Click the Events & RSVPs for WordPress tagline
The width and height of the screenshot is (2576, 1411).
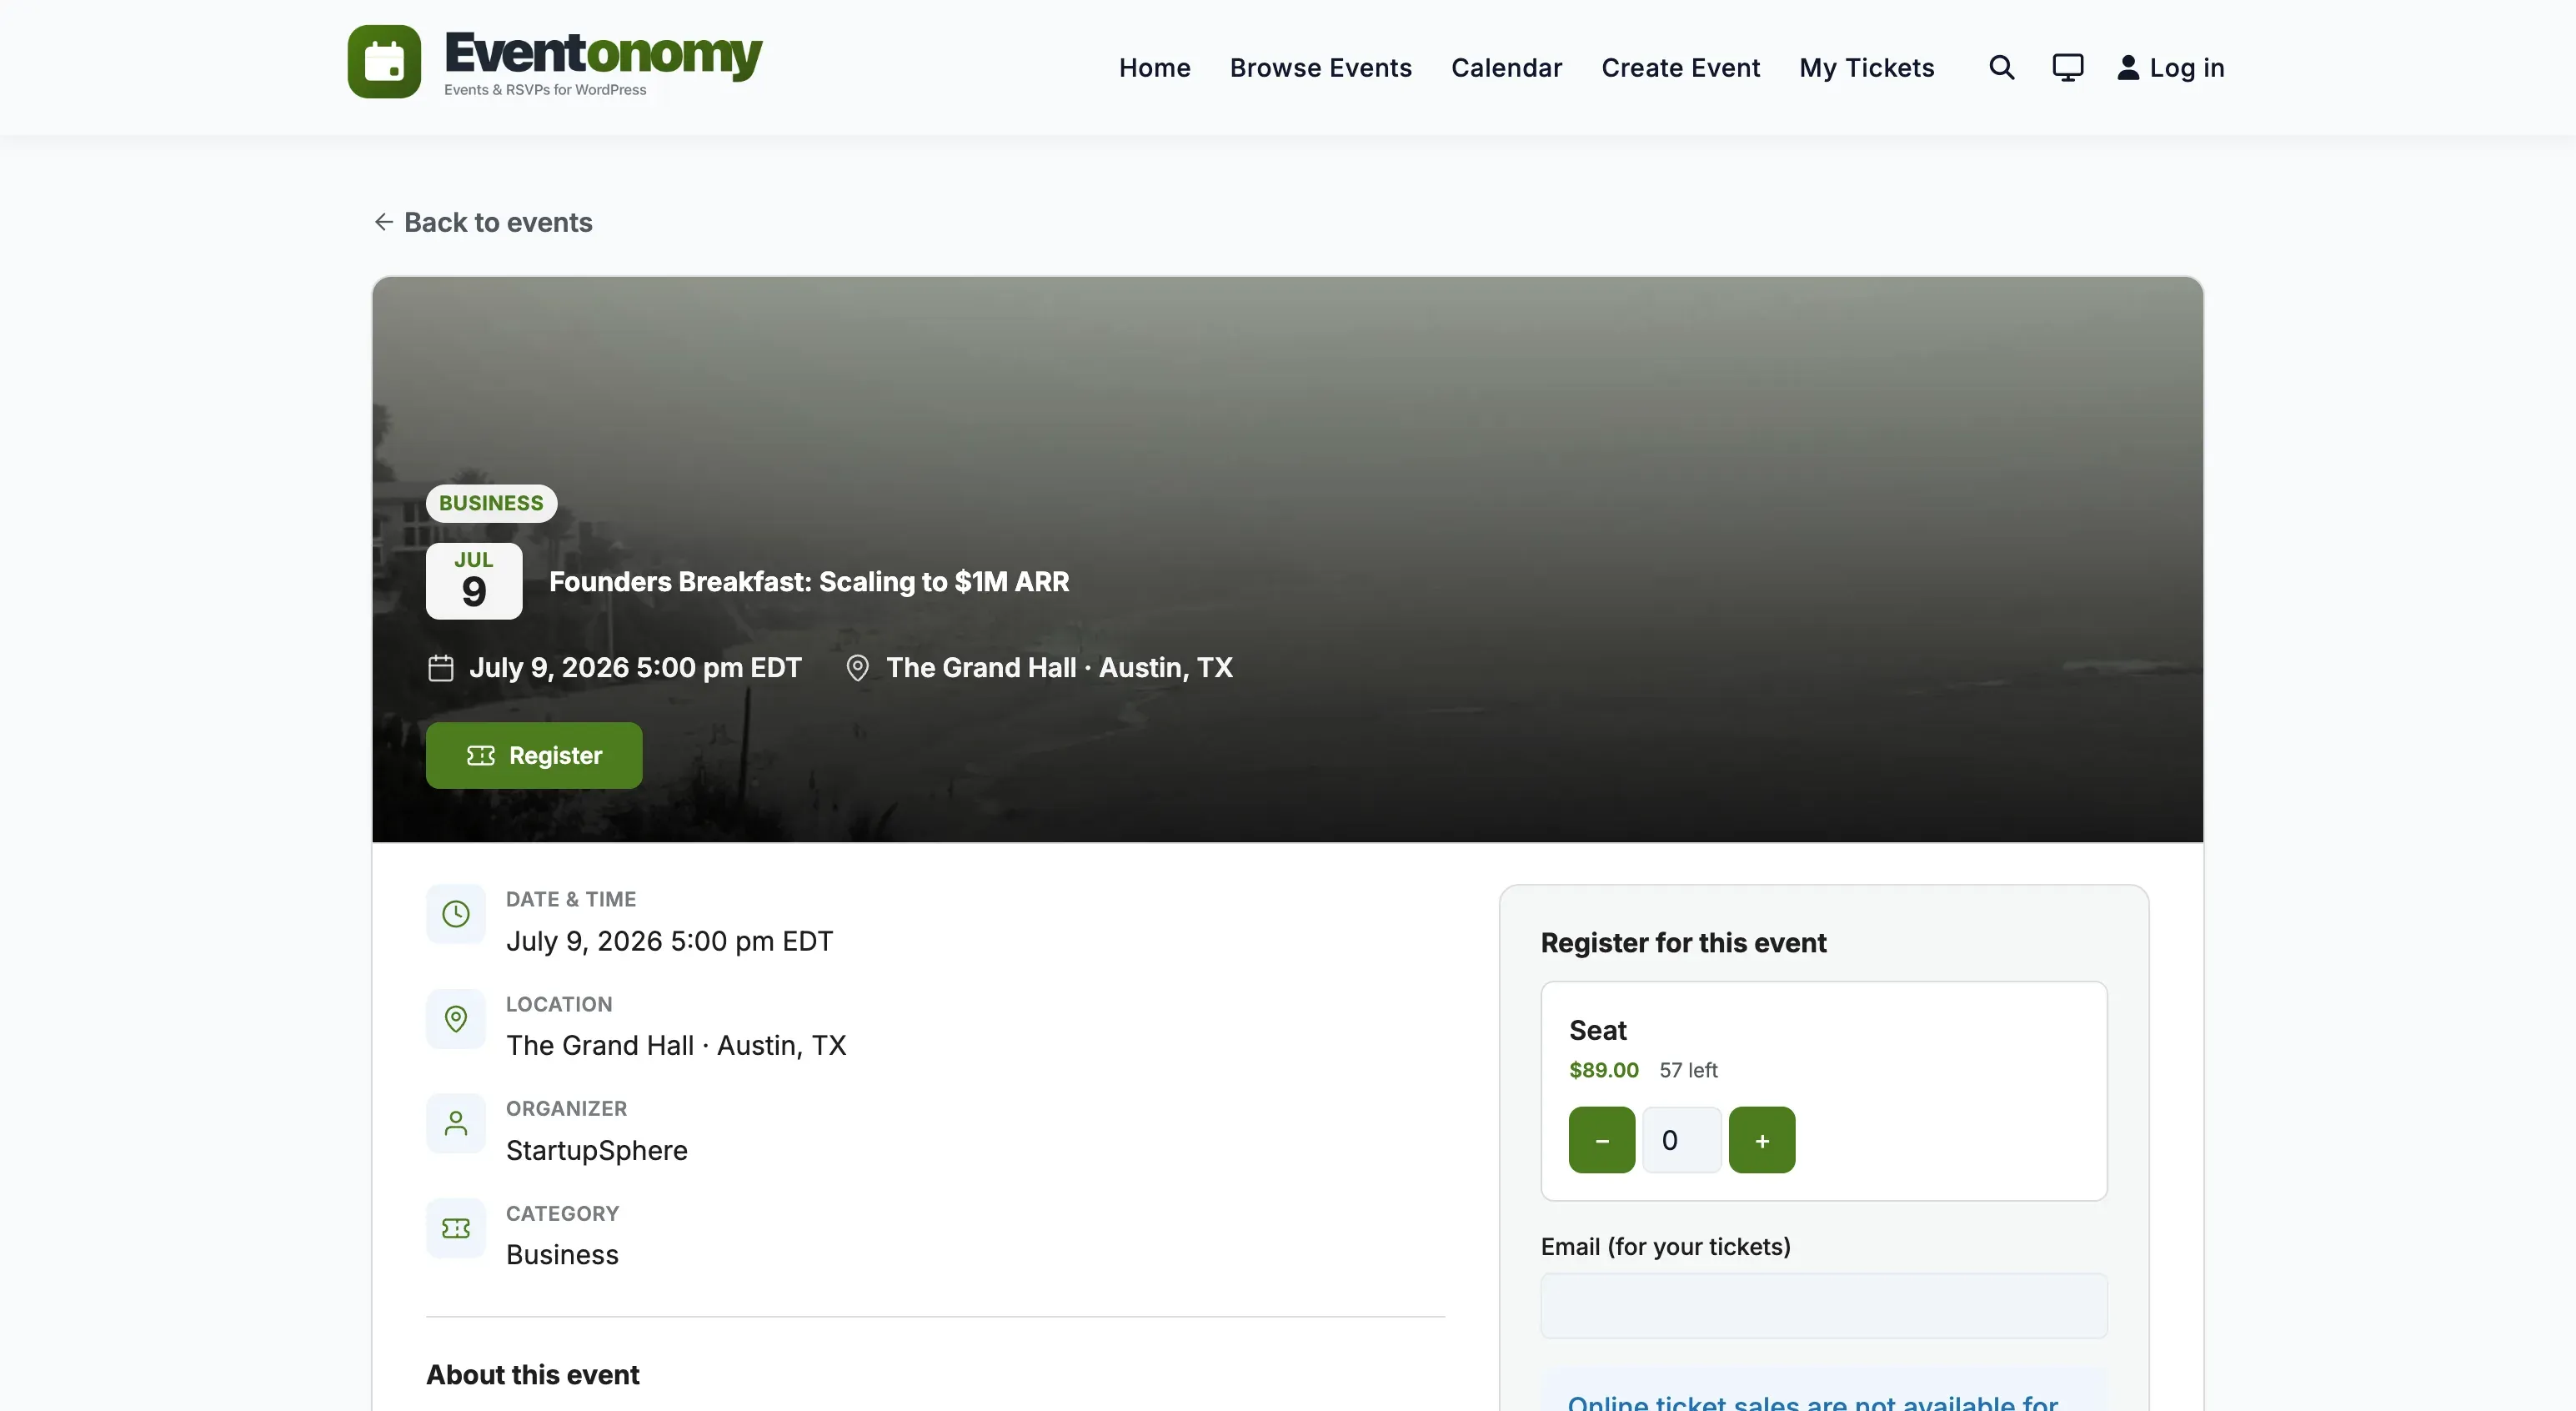[x=545, y=90]
